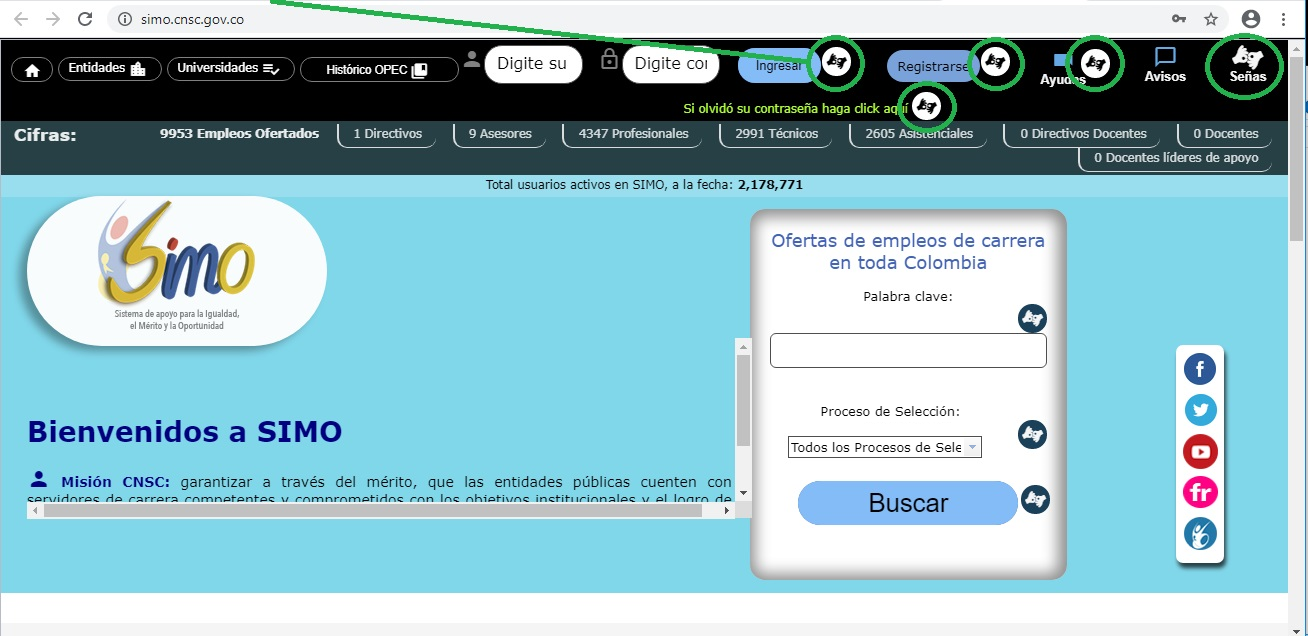Open the Avisos notifications icon
Viewport: 1308px width, 636px height.
click(x=1165, y=65)
